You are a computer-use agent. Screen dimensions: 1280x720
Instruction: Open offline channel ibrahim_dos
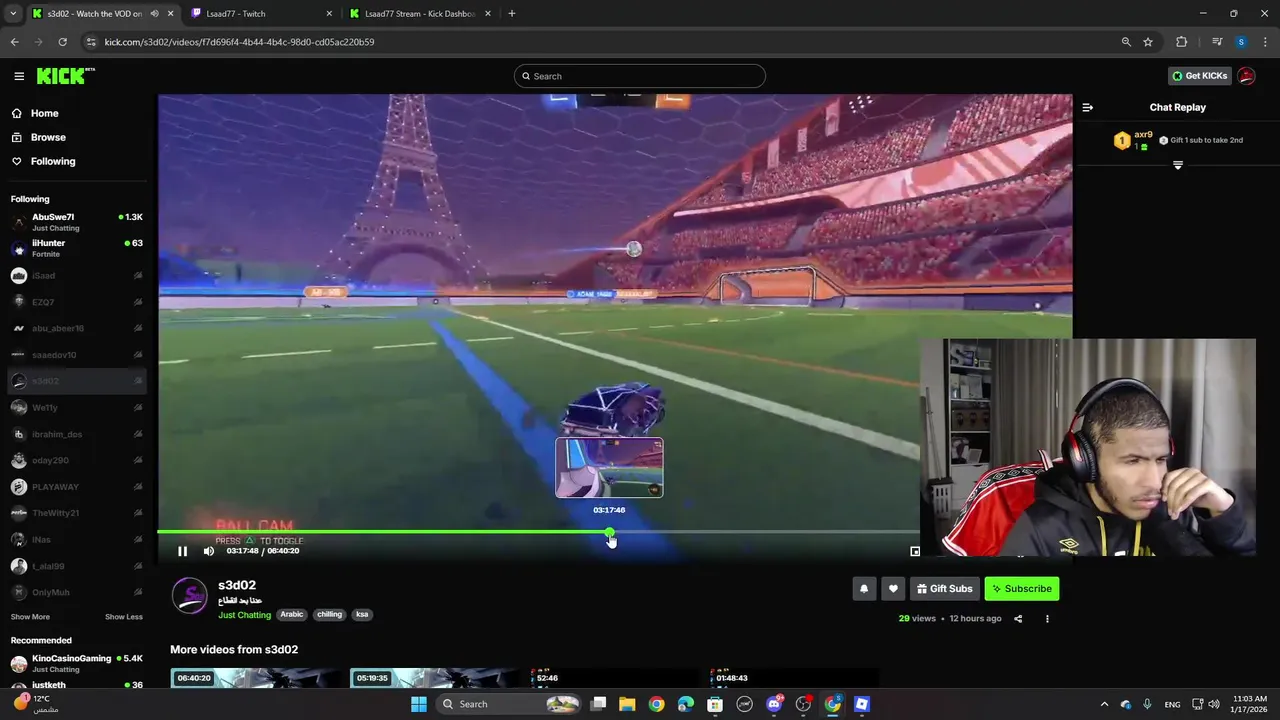pos(77,434)
